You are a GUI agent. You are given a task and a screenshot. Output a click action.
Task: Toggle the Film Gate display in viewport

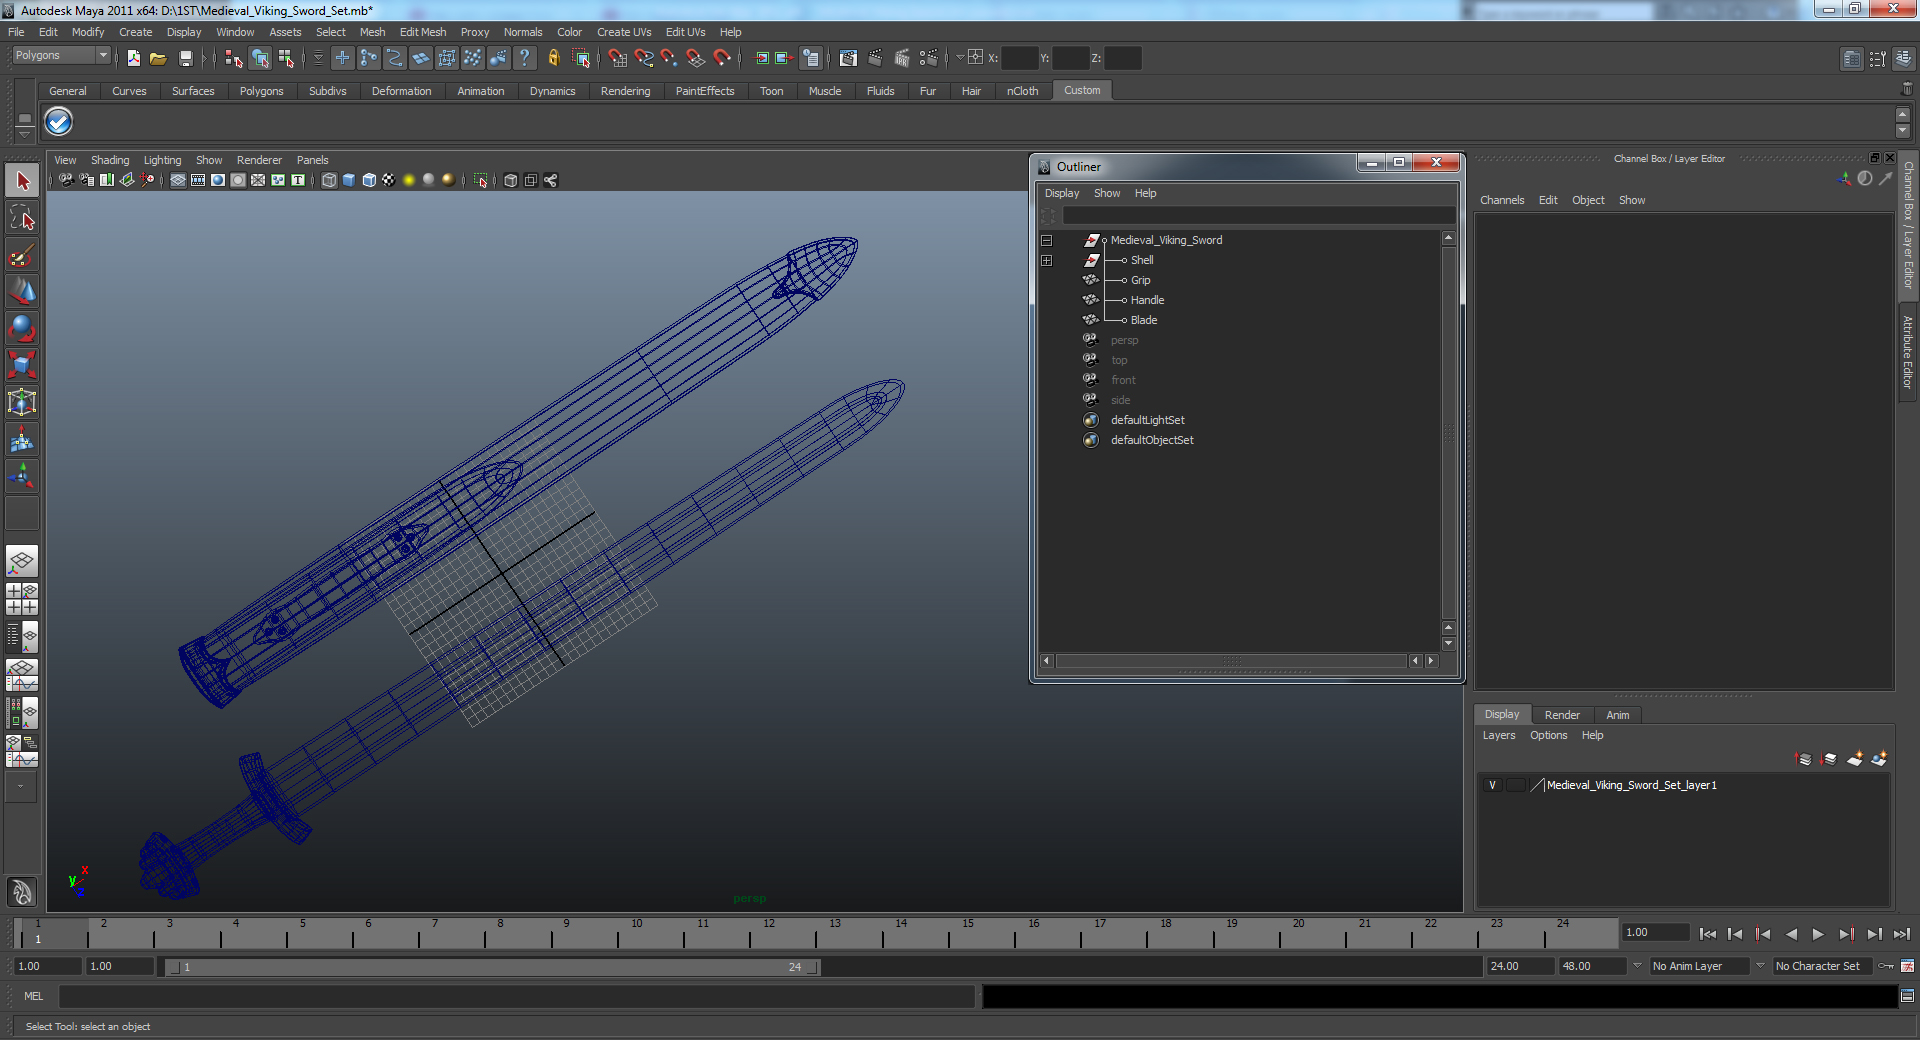click(198, 180)
